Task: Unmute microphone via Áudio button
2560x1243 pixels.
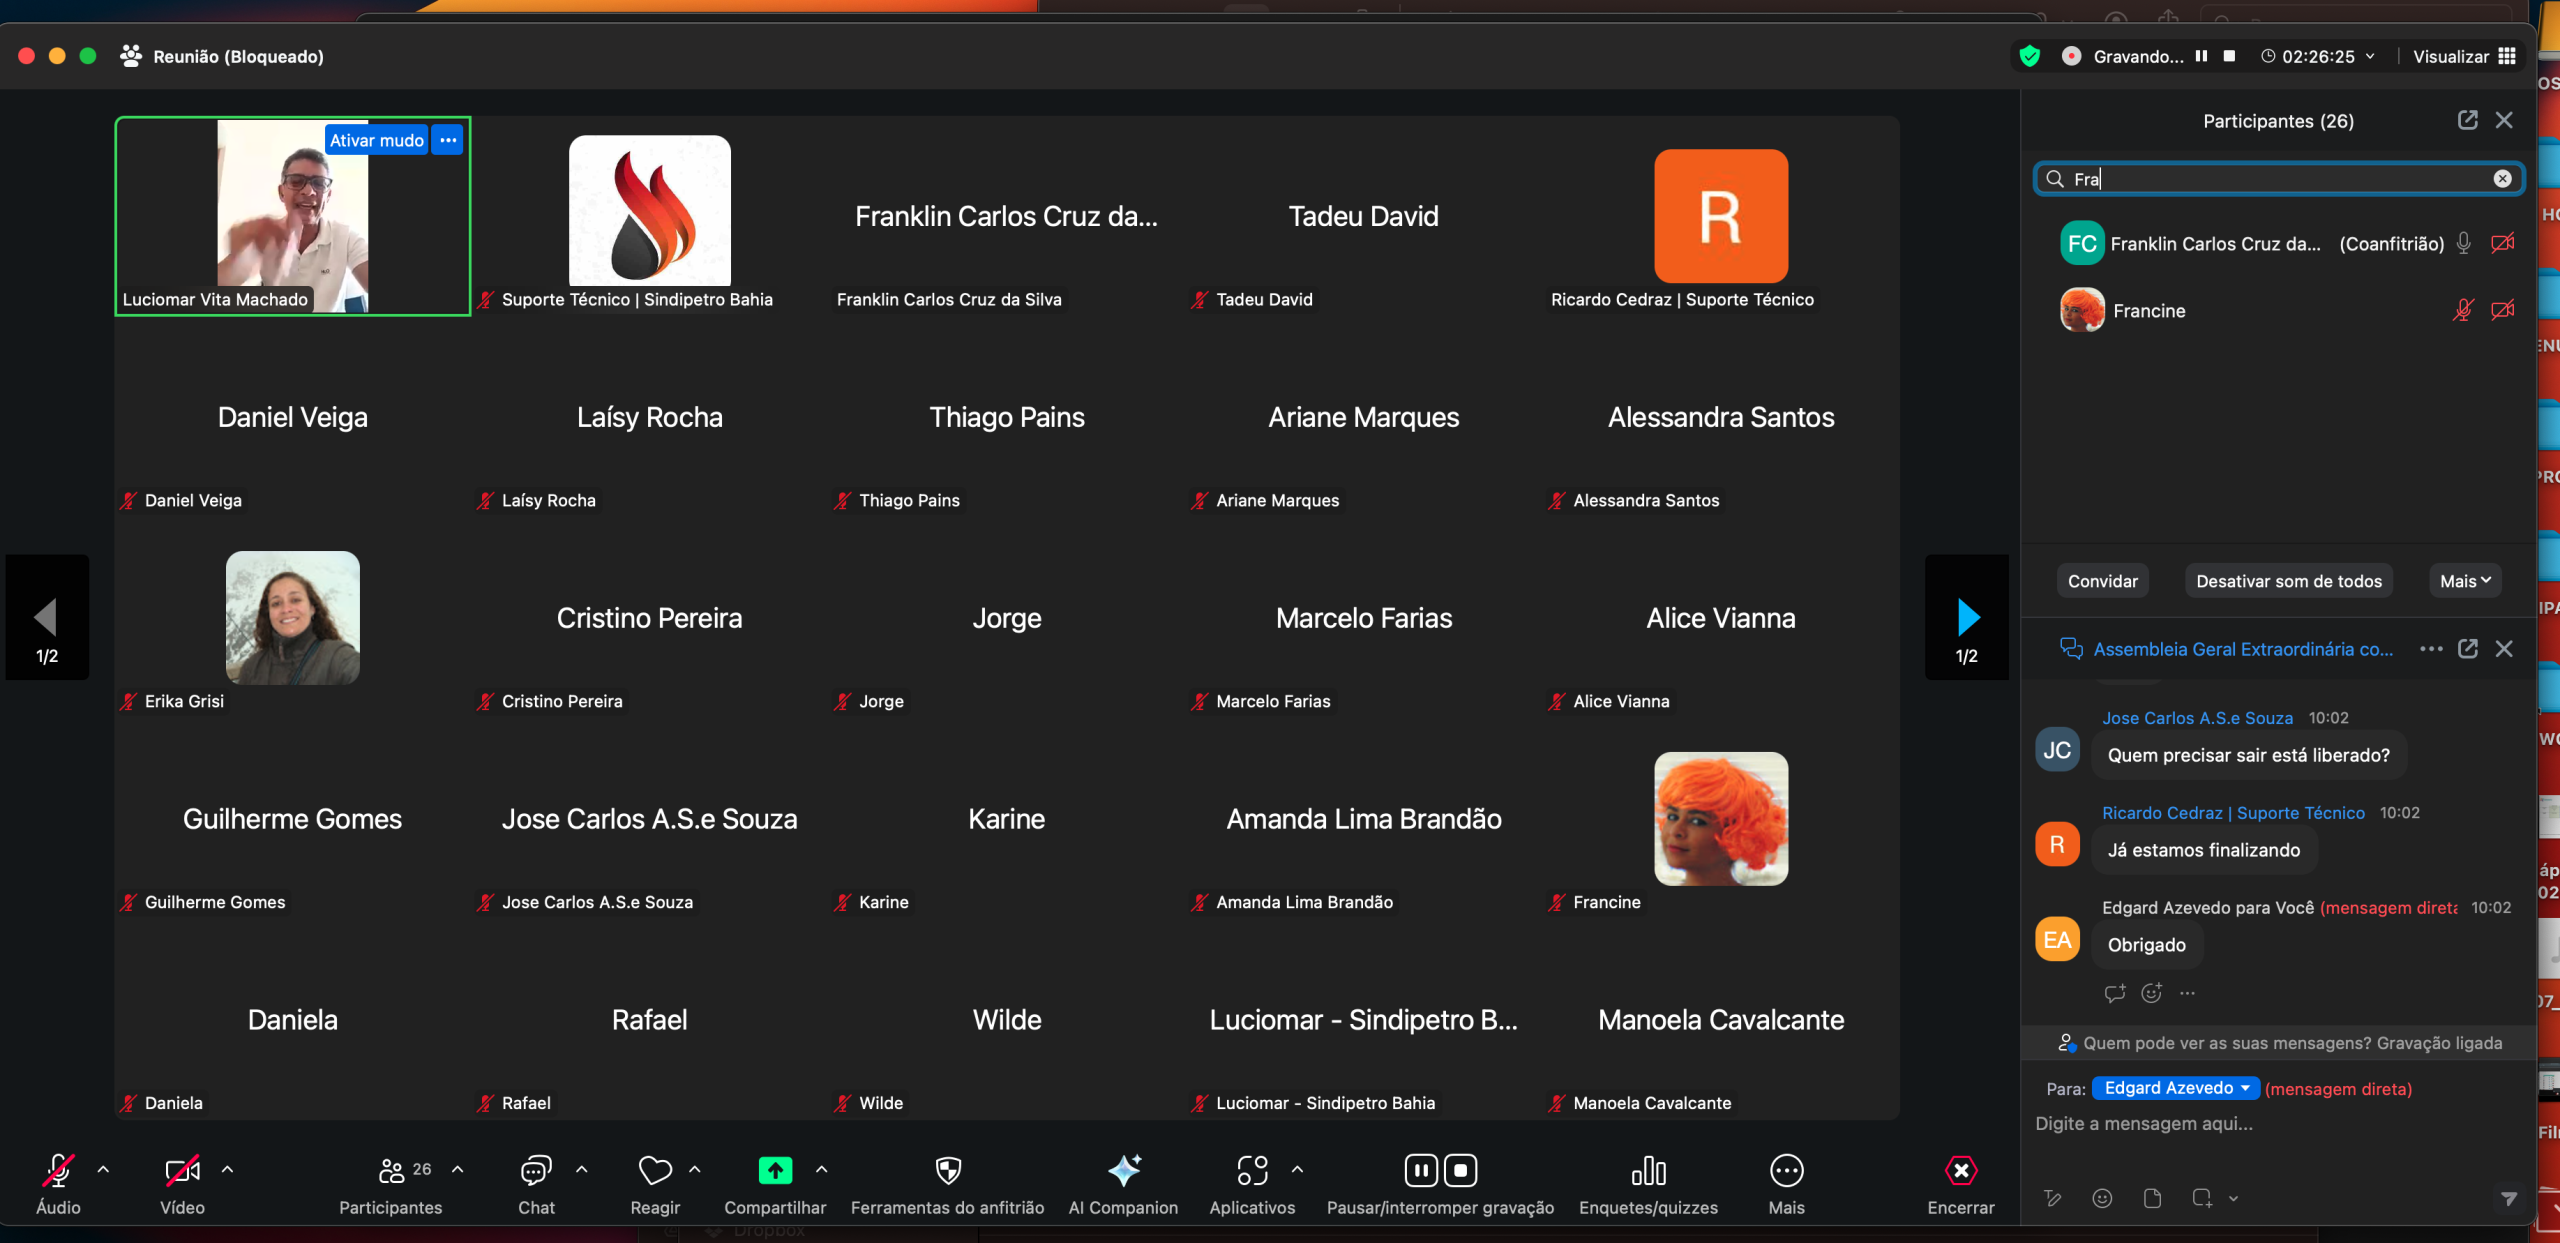Action: click(58, 1170)
